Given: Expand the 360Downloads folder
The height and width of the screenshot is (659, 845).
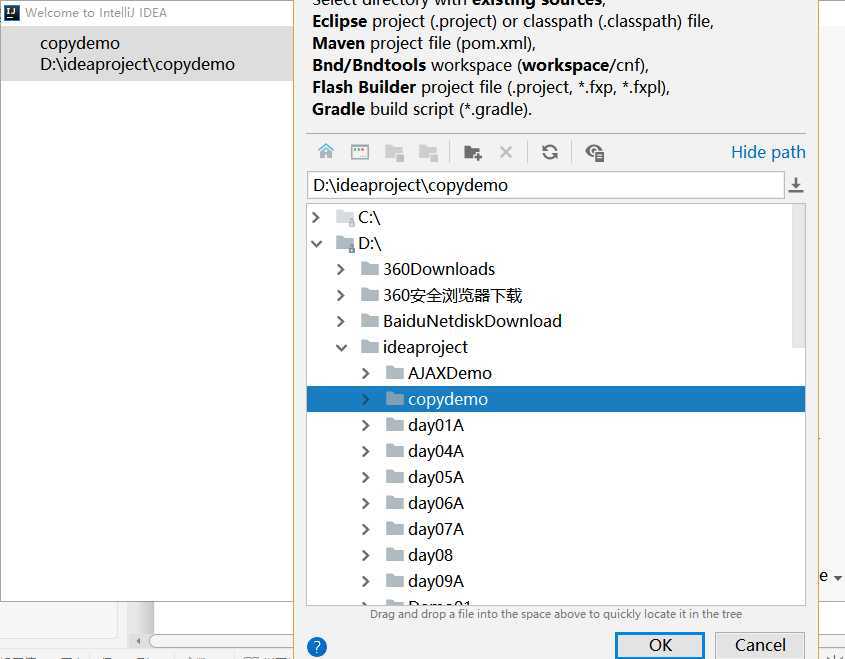Looking at the screenshot, I should click(341, 269).
